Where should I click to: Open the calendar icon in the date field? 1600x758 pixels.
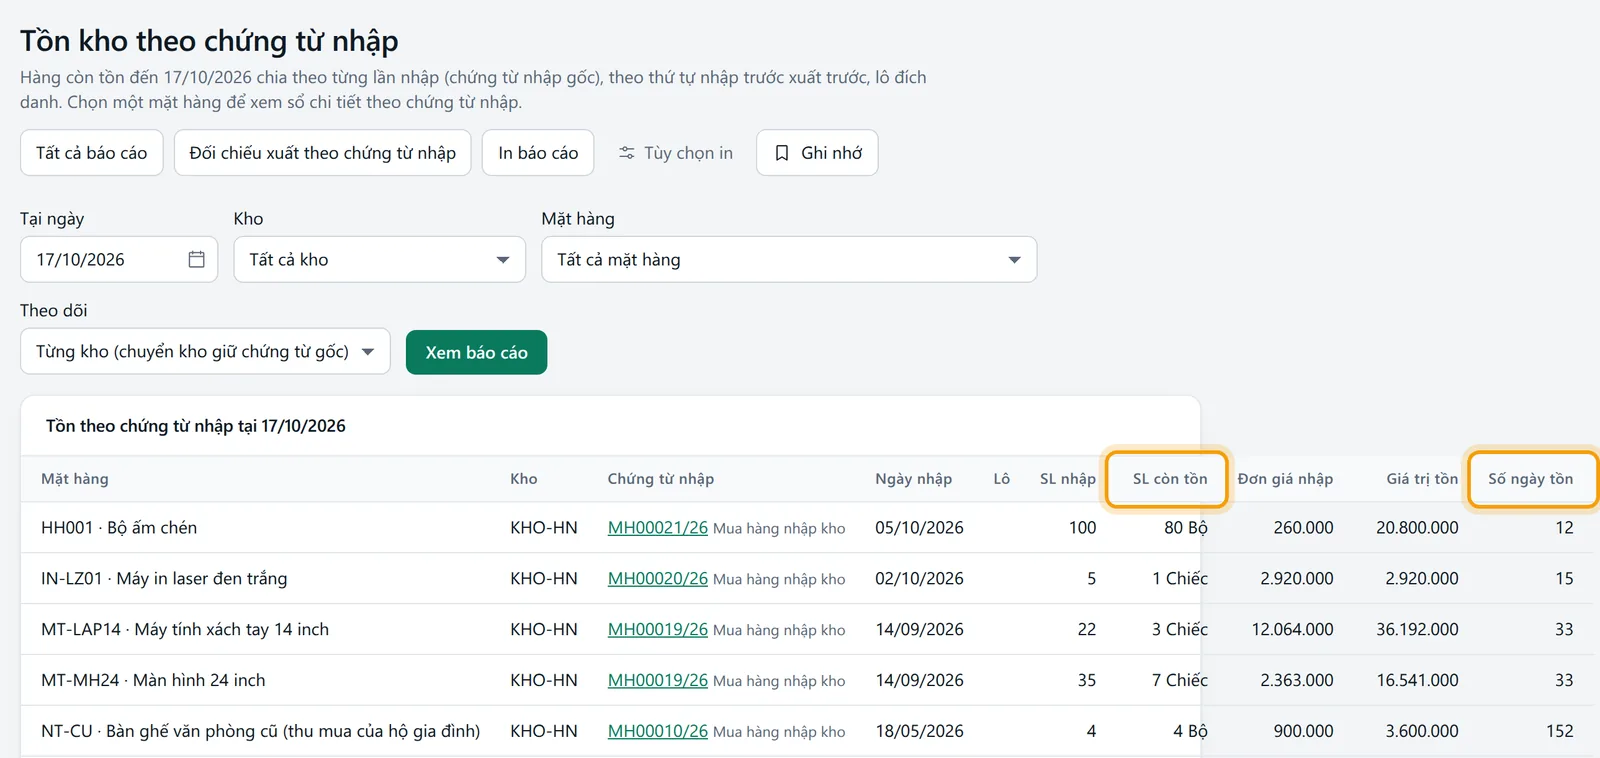tap(196, 259)
